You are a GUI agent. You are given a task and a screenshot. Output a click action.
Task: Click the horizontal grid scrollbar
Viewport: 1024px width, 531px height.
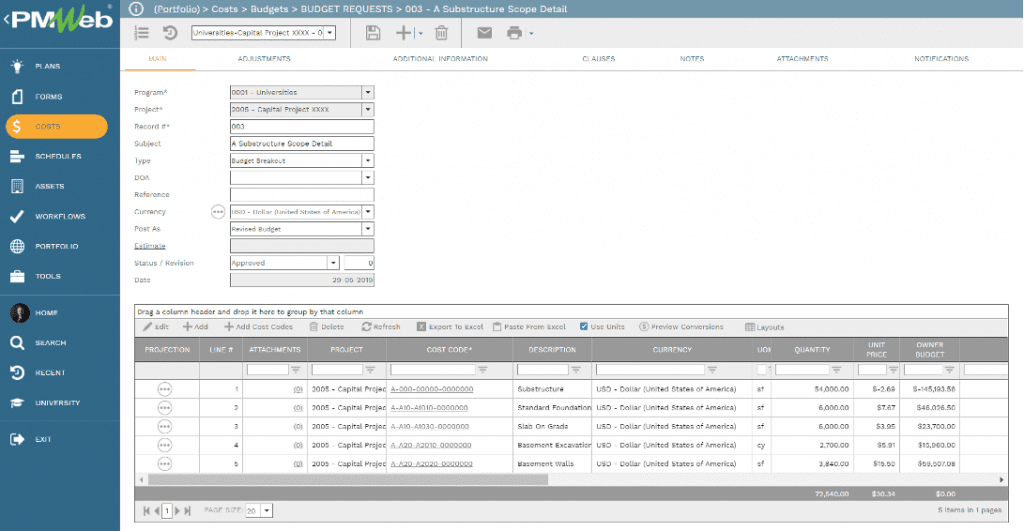[348, 479]
